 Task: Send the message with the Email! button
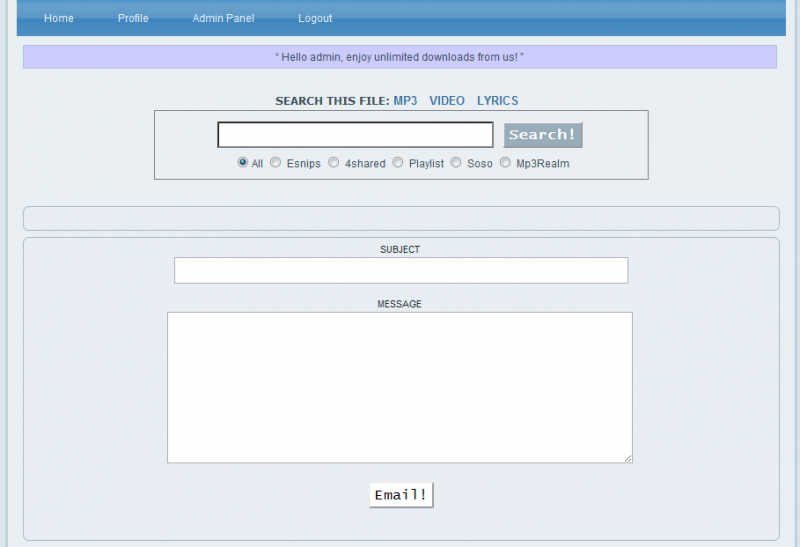[401, 495]
